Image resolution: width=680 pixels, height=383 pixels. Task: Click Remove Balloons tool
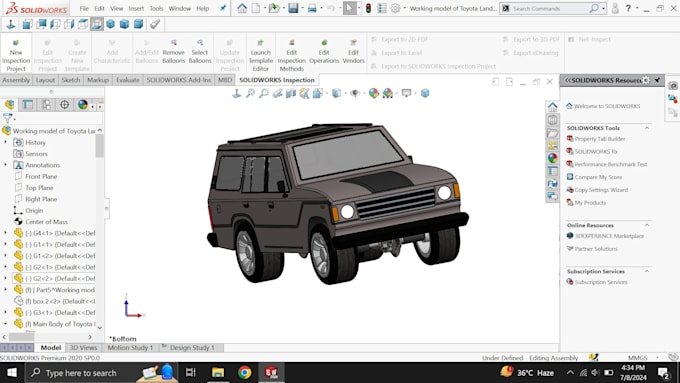coord(173,52)
